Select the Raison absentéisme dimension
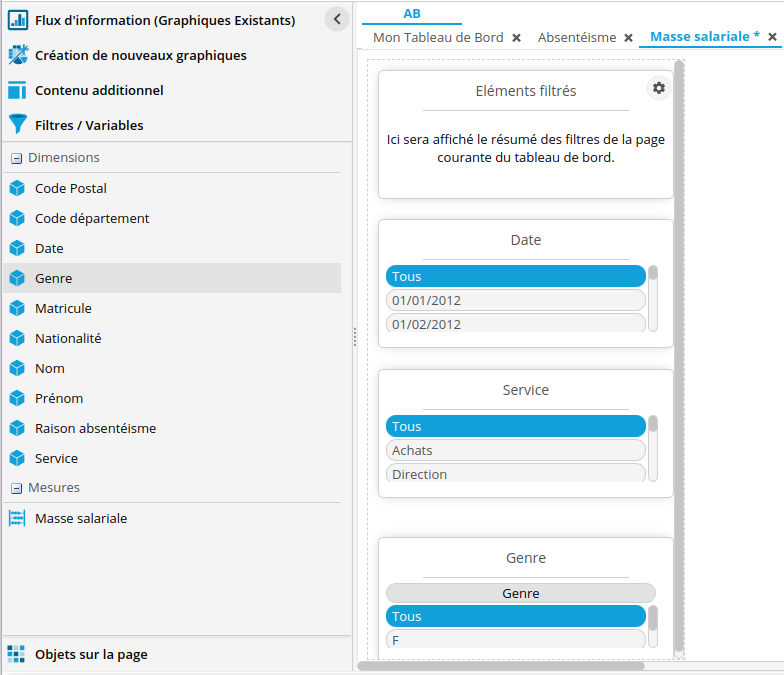784x675 pixels. coord(95,428)
